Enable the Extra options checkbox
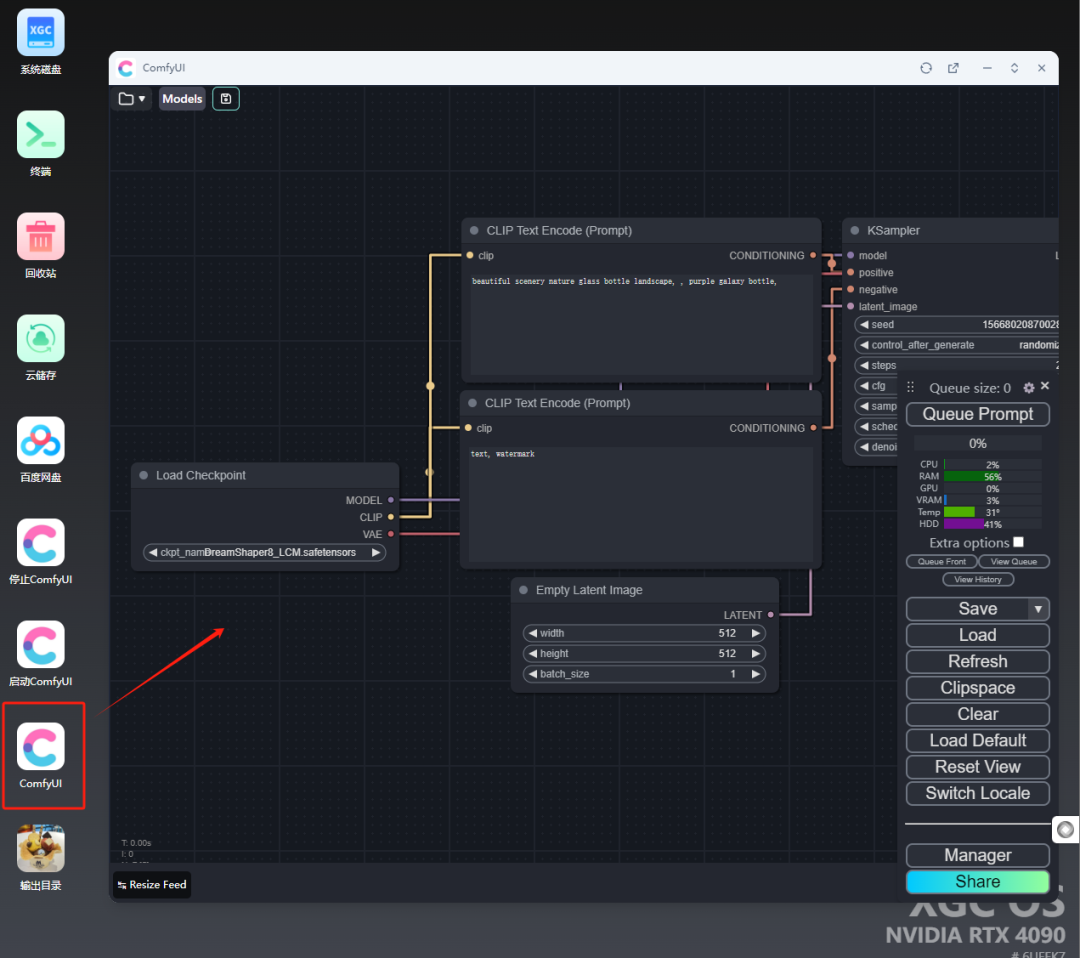Image resolution: width=1080 pixels, height=958 pixels. point(1018,542)
